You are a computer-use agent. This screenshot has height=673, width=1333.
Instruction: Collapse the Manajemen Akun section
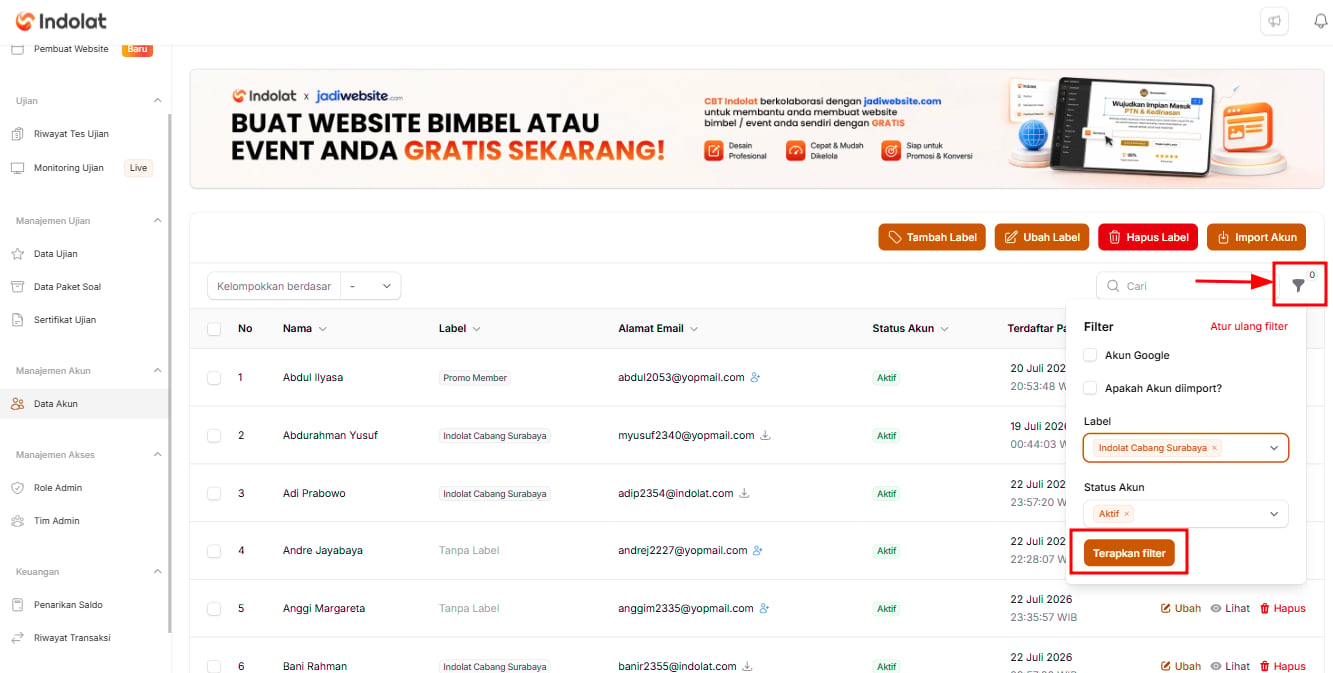[x=157, y=371]
